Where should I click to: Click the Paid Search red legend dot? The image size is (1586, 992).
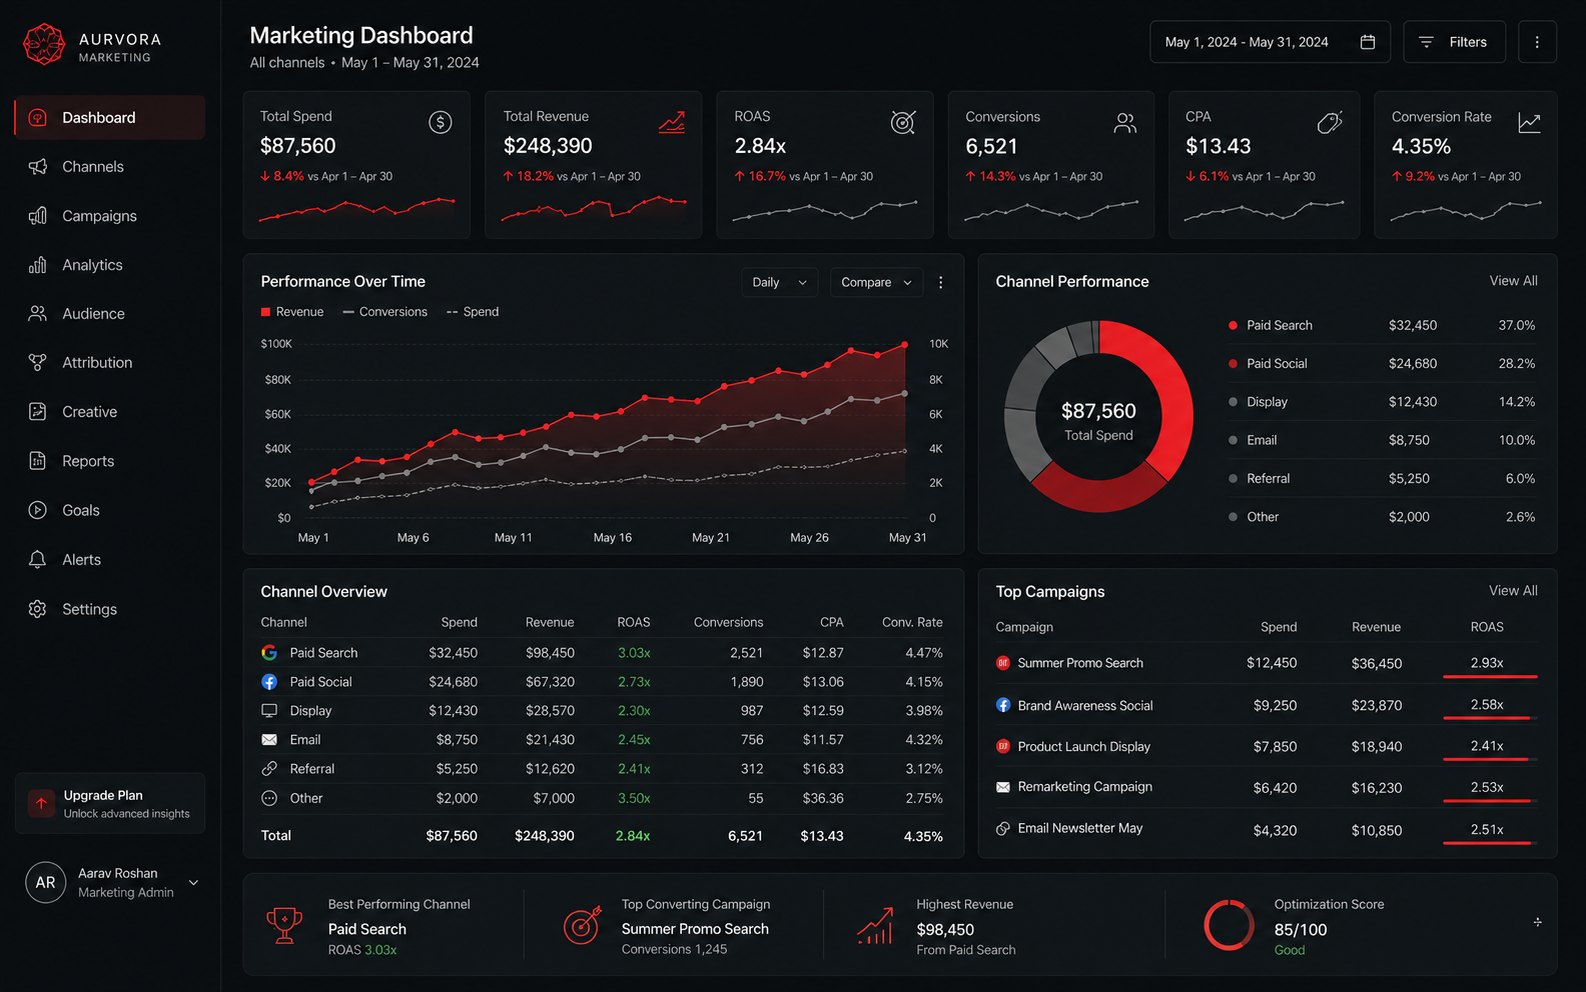coord(1233,325)
